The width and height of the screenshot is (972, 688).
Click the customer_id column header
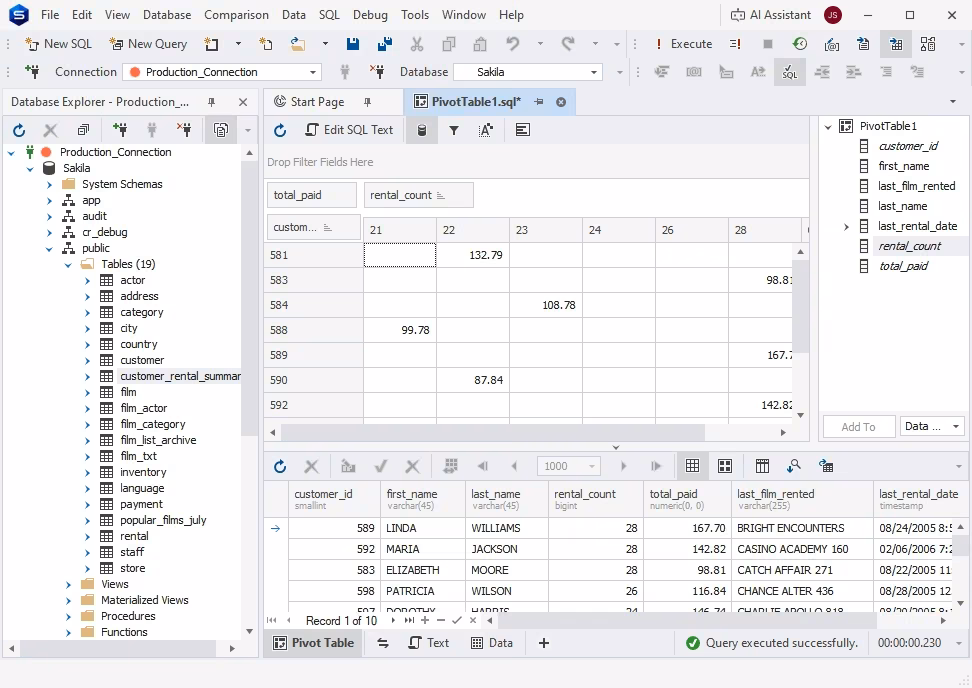click(334, 499)
